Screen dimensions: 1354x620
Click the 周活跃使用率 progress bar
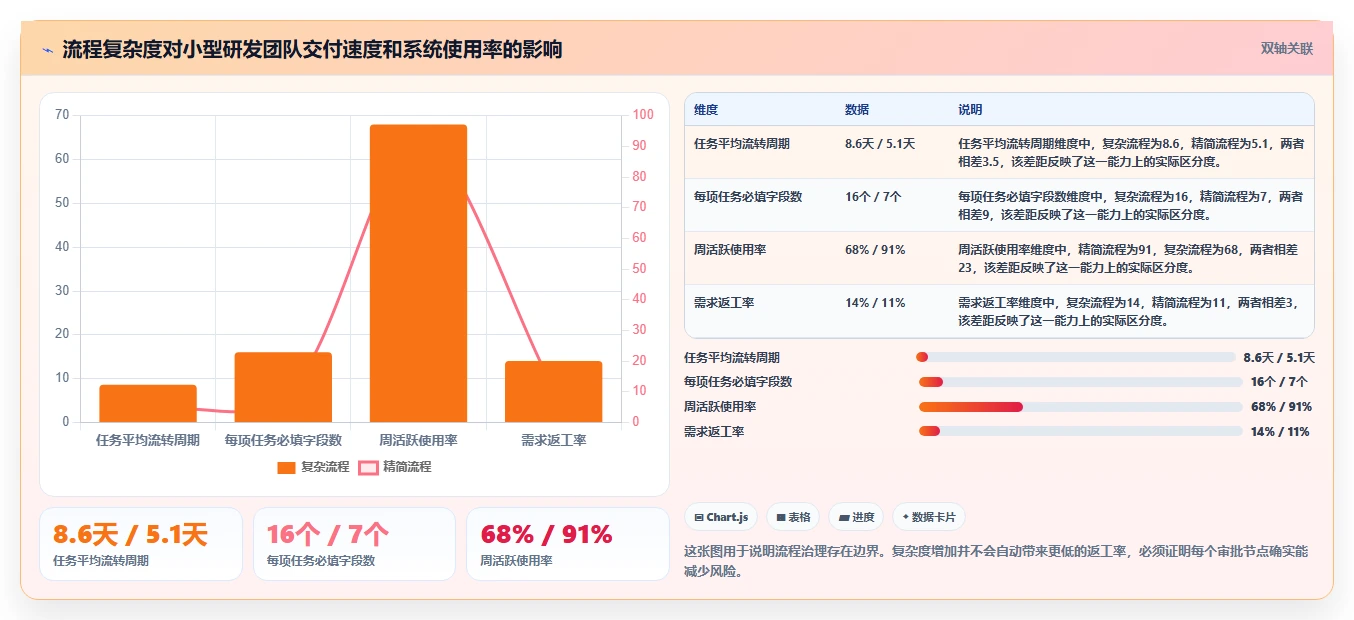coord(1081,407)
